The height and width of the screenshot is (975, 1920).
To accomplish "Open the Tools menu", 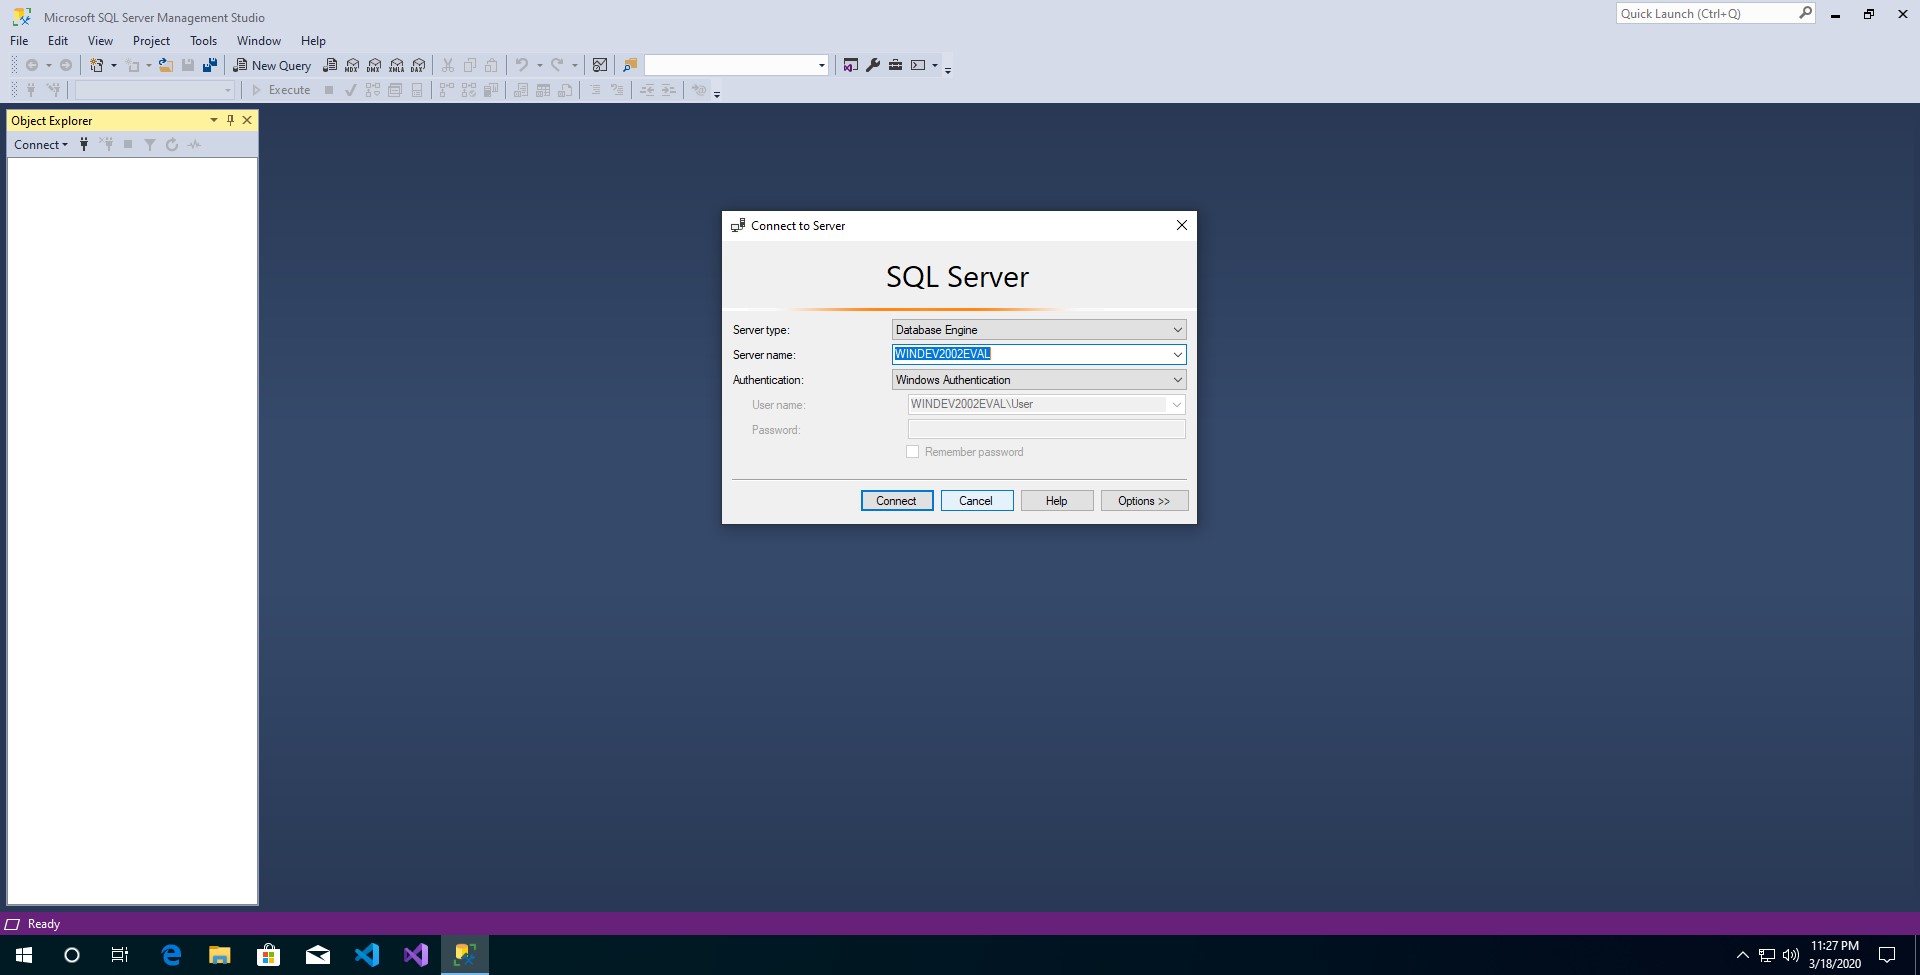I will tap(203, 40).
